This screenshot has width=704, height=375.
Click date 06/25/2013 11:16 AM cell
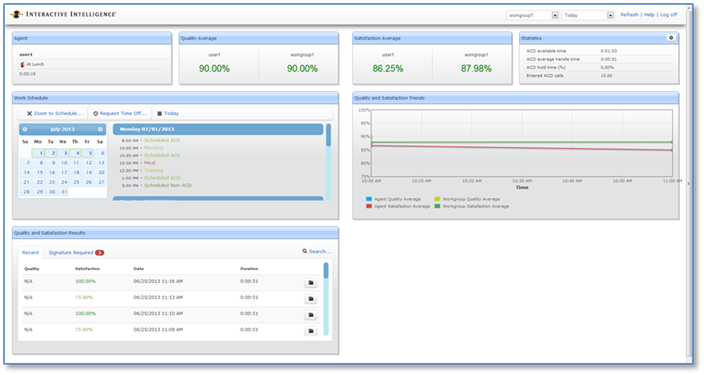pyautogui.click(x=158, y=281)
